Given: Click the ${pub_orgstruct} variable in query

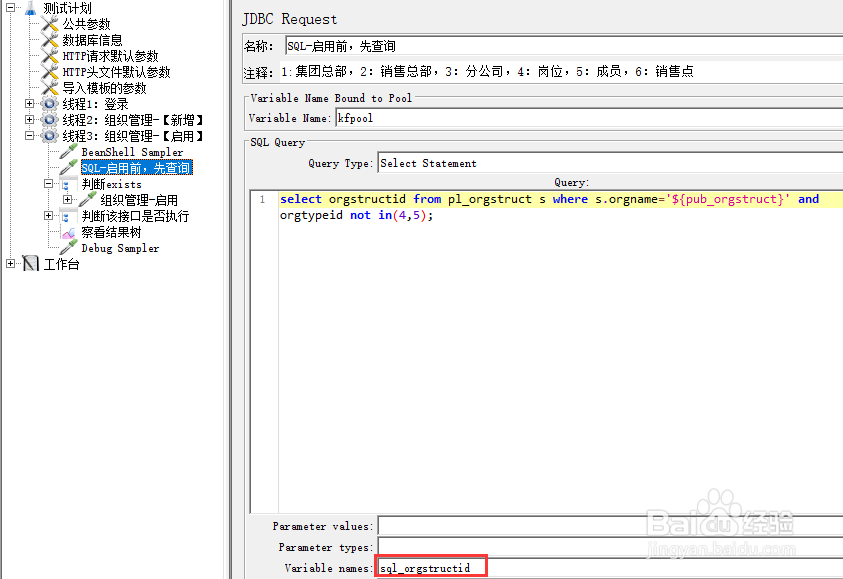Looking at the screenshot, I should pyautogui.click(x=728, y=199).
